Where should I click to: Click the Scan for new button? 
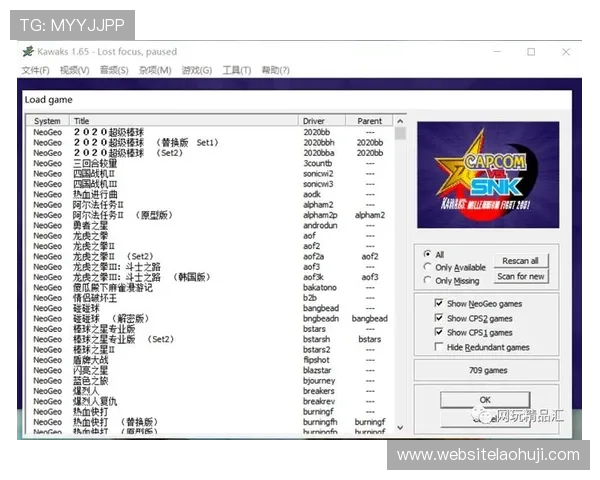click(520, 276)
